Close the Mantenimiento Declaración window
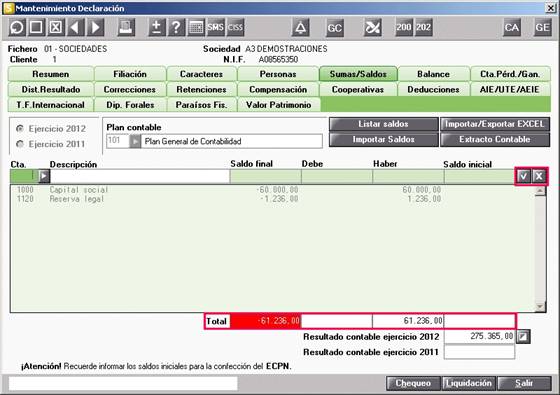 tap(551, 8)
